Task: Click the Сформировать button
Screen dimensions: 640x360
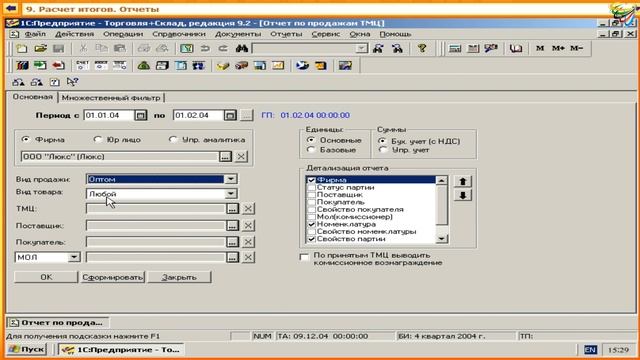Action: pyautogui.click(x=113, y=277)
